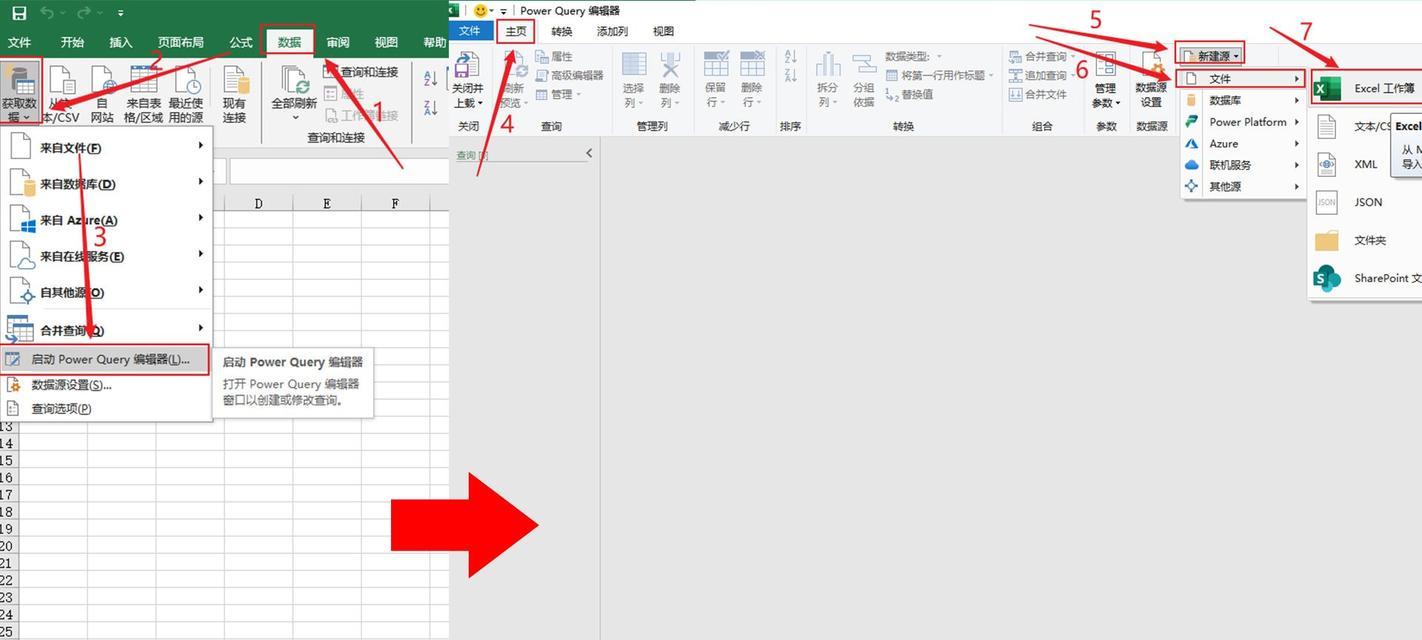The image size is (1422, 640).
Task: Choose JSON as the file source
Action: (1366, 202)
